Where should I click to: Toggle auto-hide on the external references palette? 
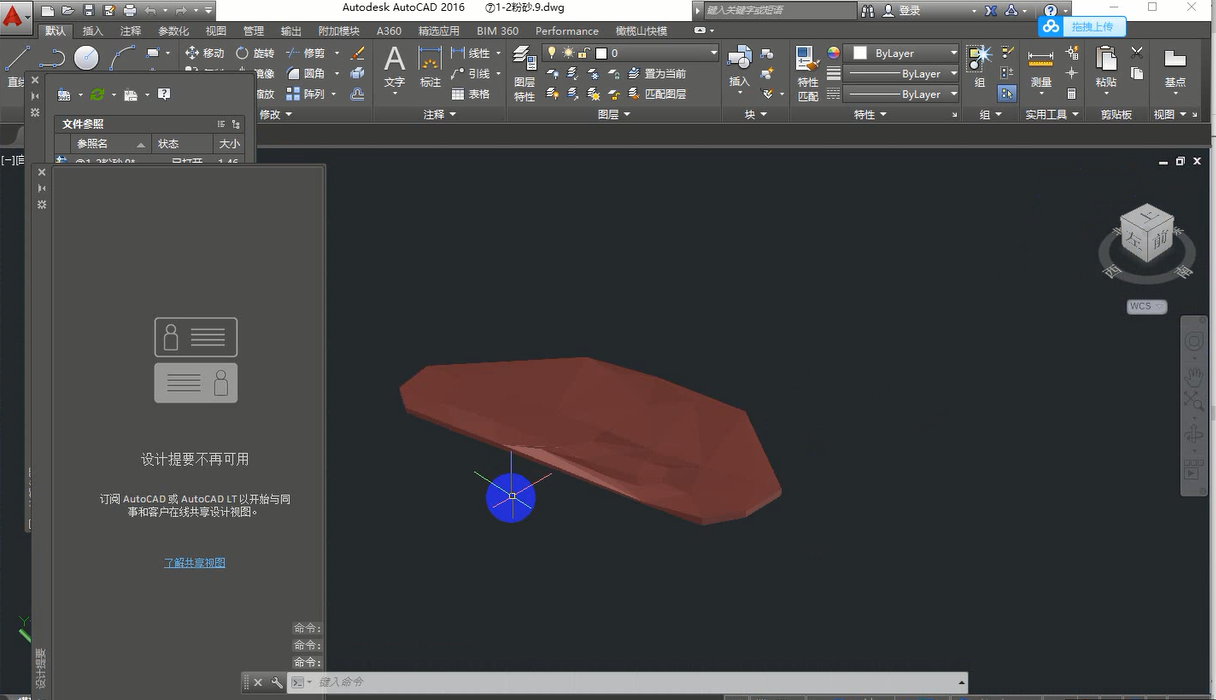coord(35,97)
